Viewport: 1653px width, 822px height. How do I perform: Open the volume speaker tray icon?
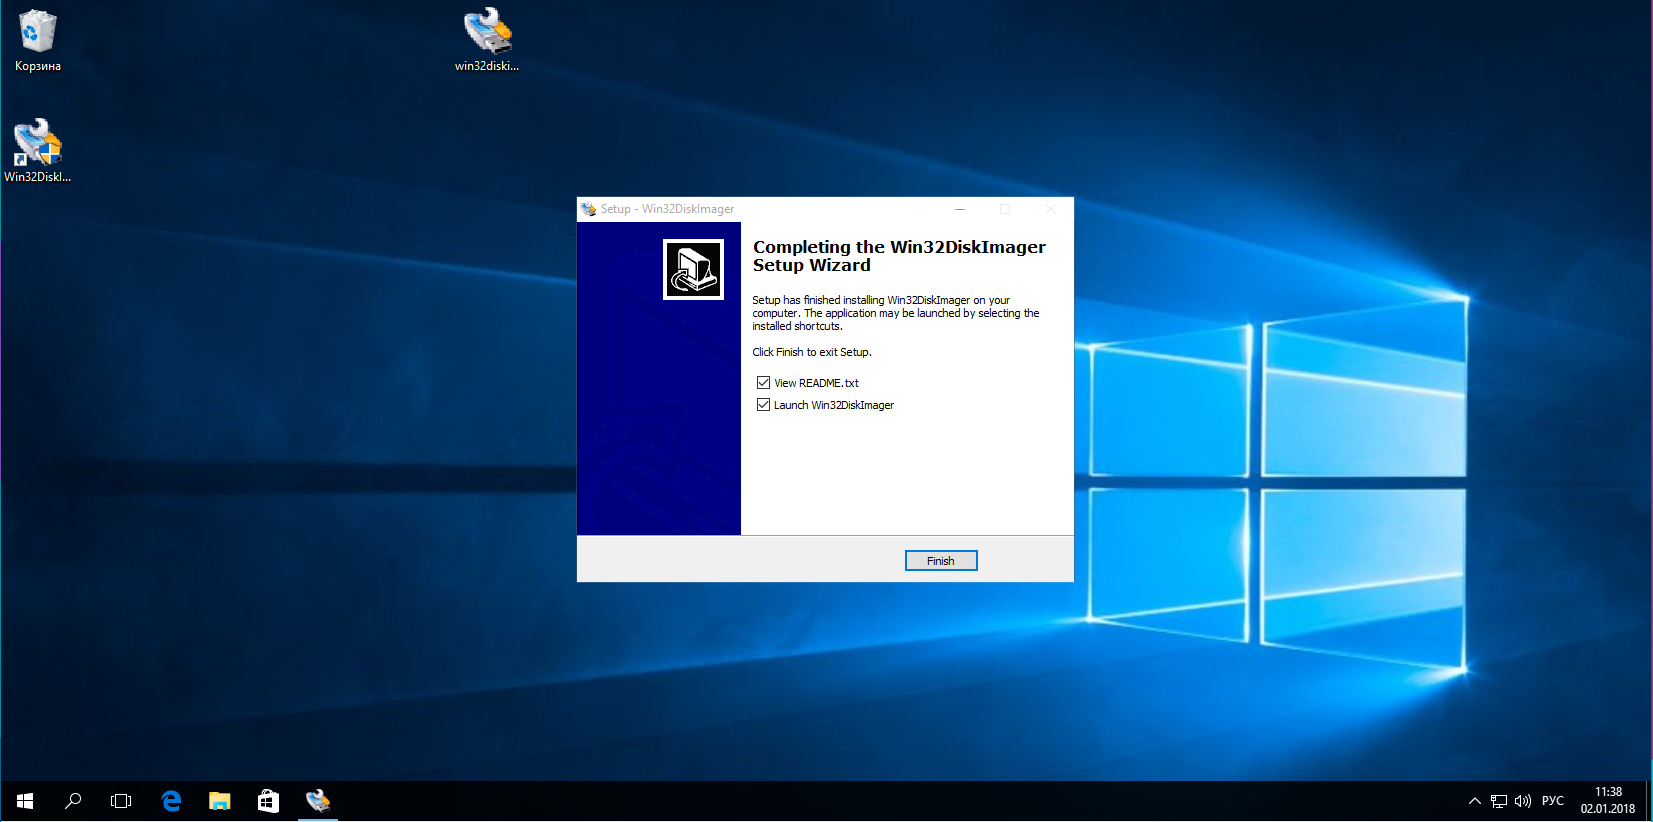pyautogui.click(x=1523, y=801)
